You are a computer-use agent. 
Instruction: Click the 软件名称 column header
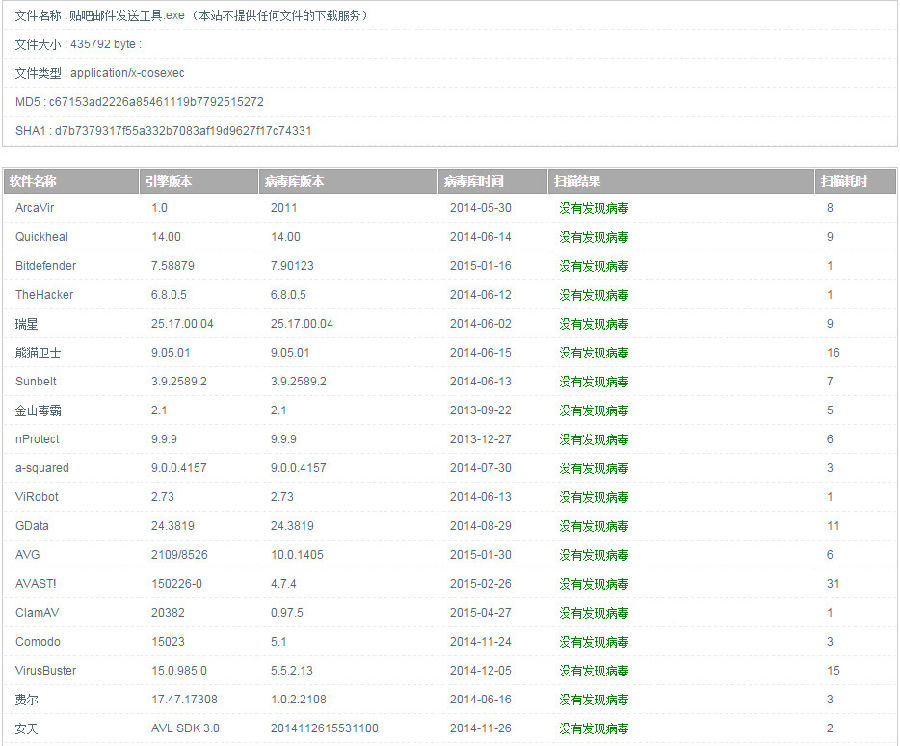33,182
